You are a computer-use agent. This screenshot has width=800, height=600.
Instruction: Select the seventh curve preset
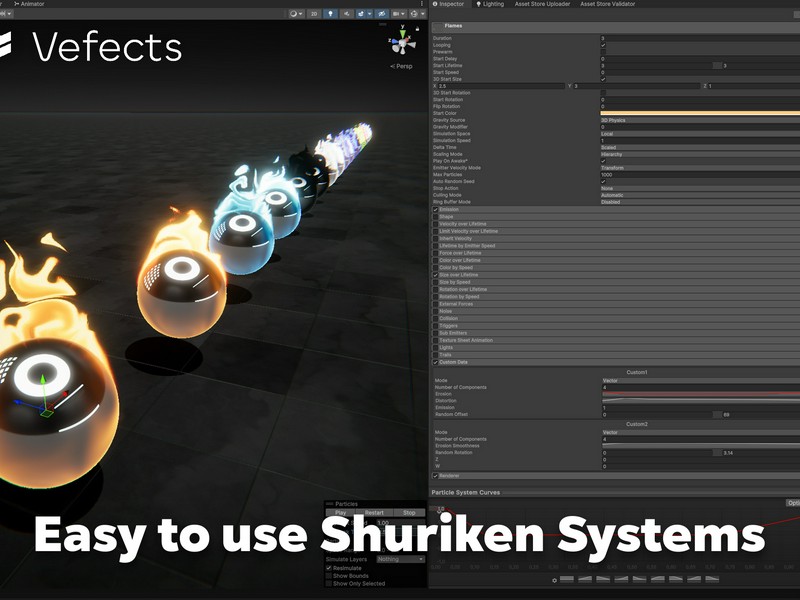click(676, 579)
